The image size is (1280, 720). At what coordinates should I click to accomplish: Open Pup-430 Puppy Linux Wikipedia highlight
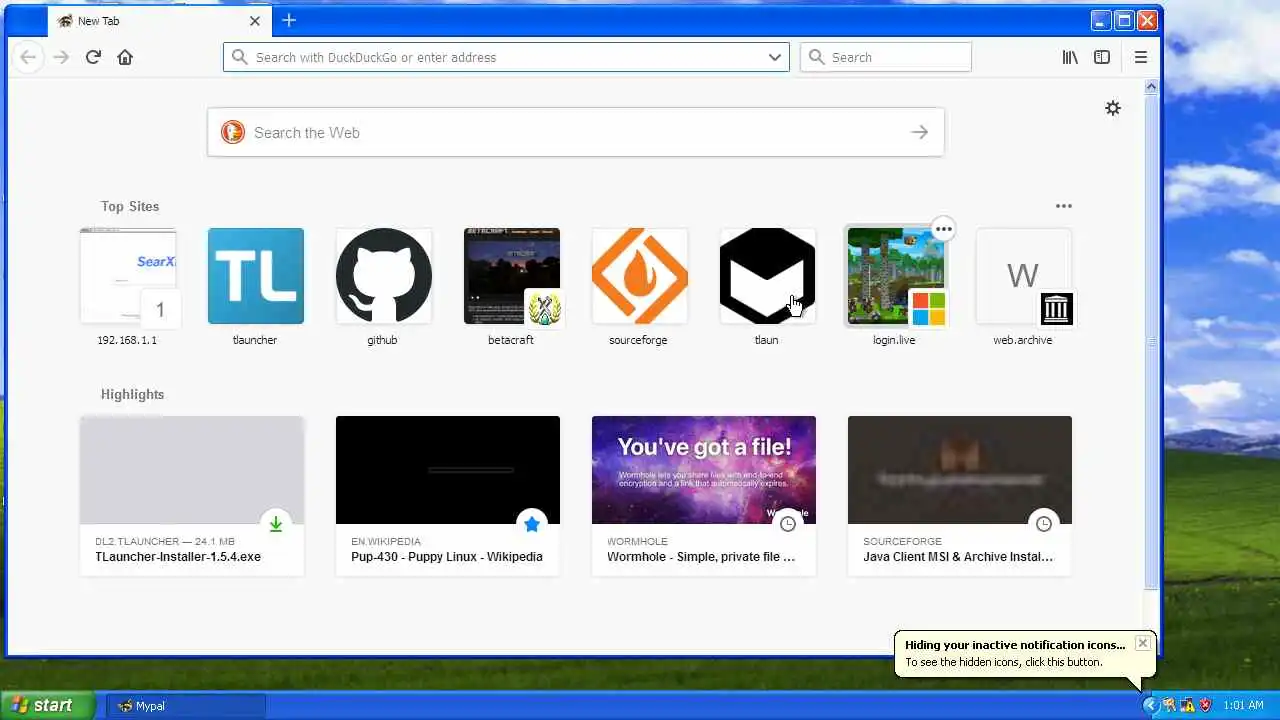pyautogui.click(x=448, y=496)
